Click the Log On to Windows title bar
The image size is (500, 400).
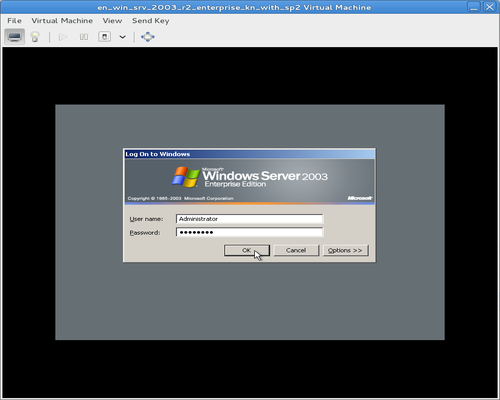[x=249, y=154]
